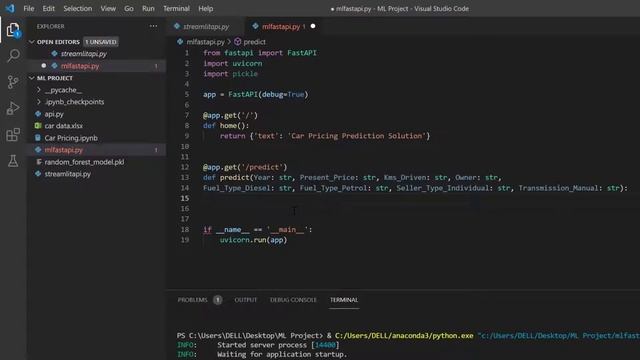Click the Python icon beside api.py

[38, 114]
